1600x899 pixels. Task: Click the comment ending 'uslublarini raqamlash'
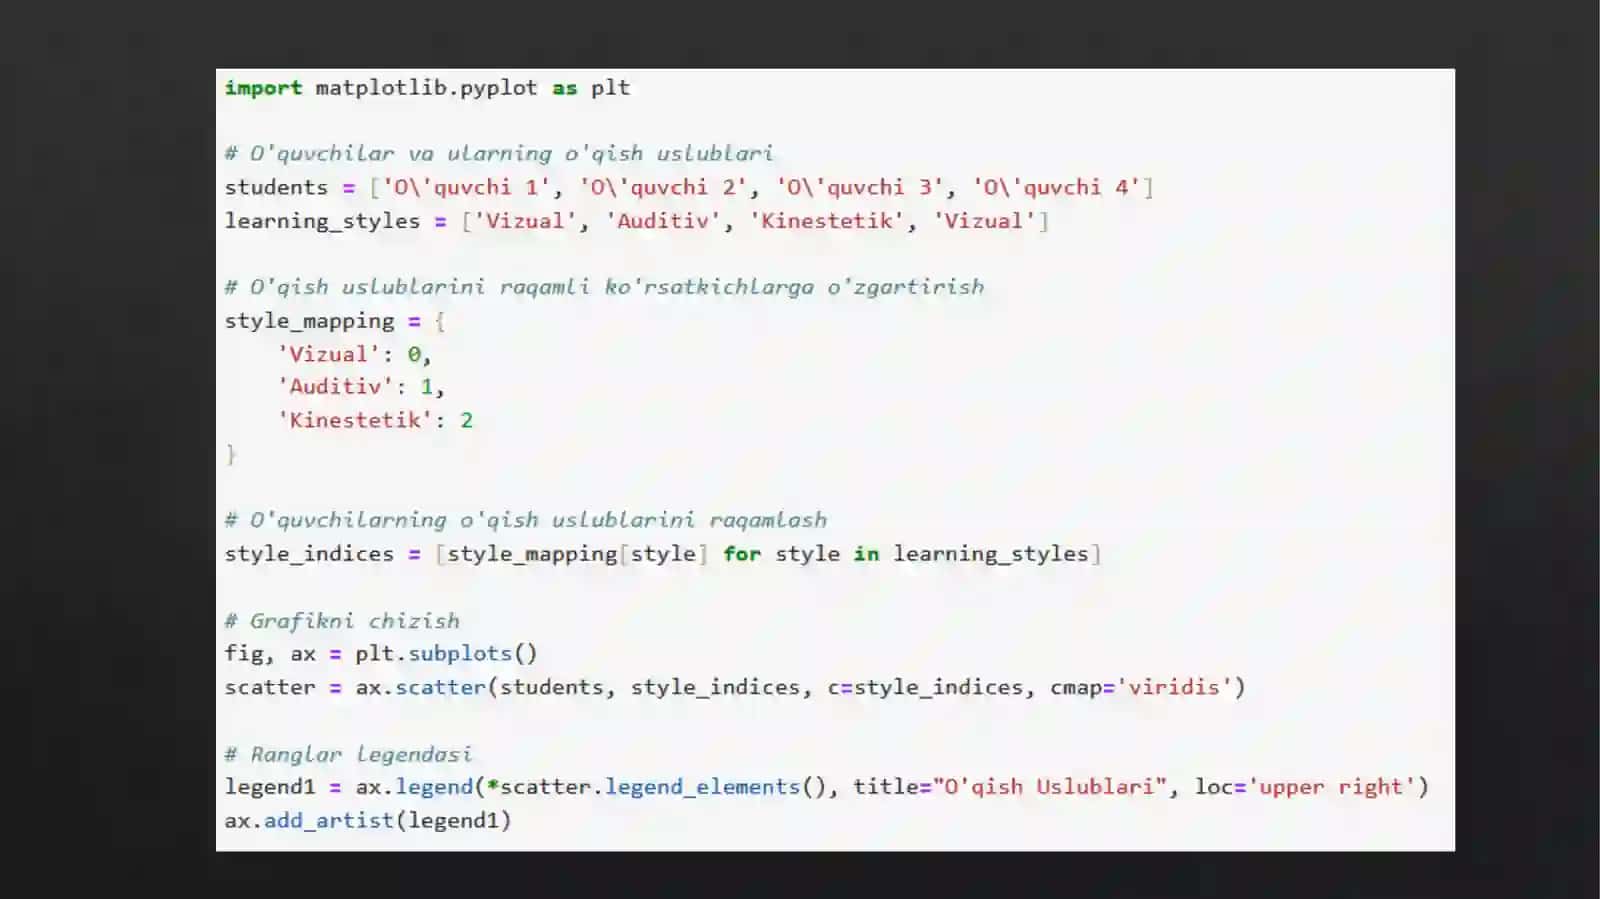coord(526,520)
